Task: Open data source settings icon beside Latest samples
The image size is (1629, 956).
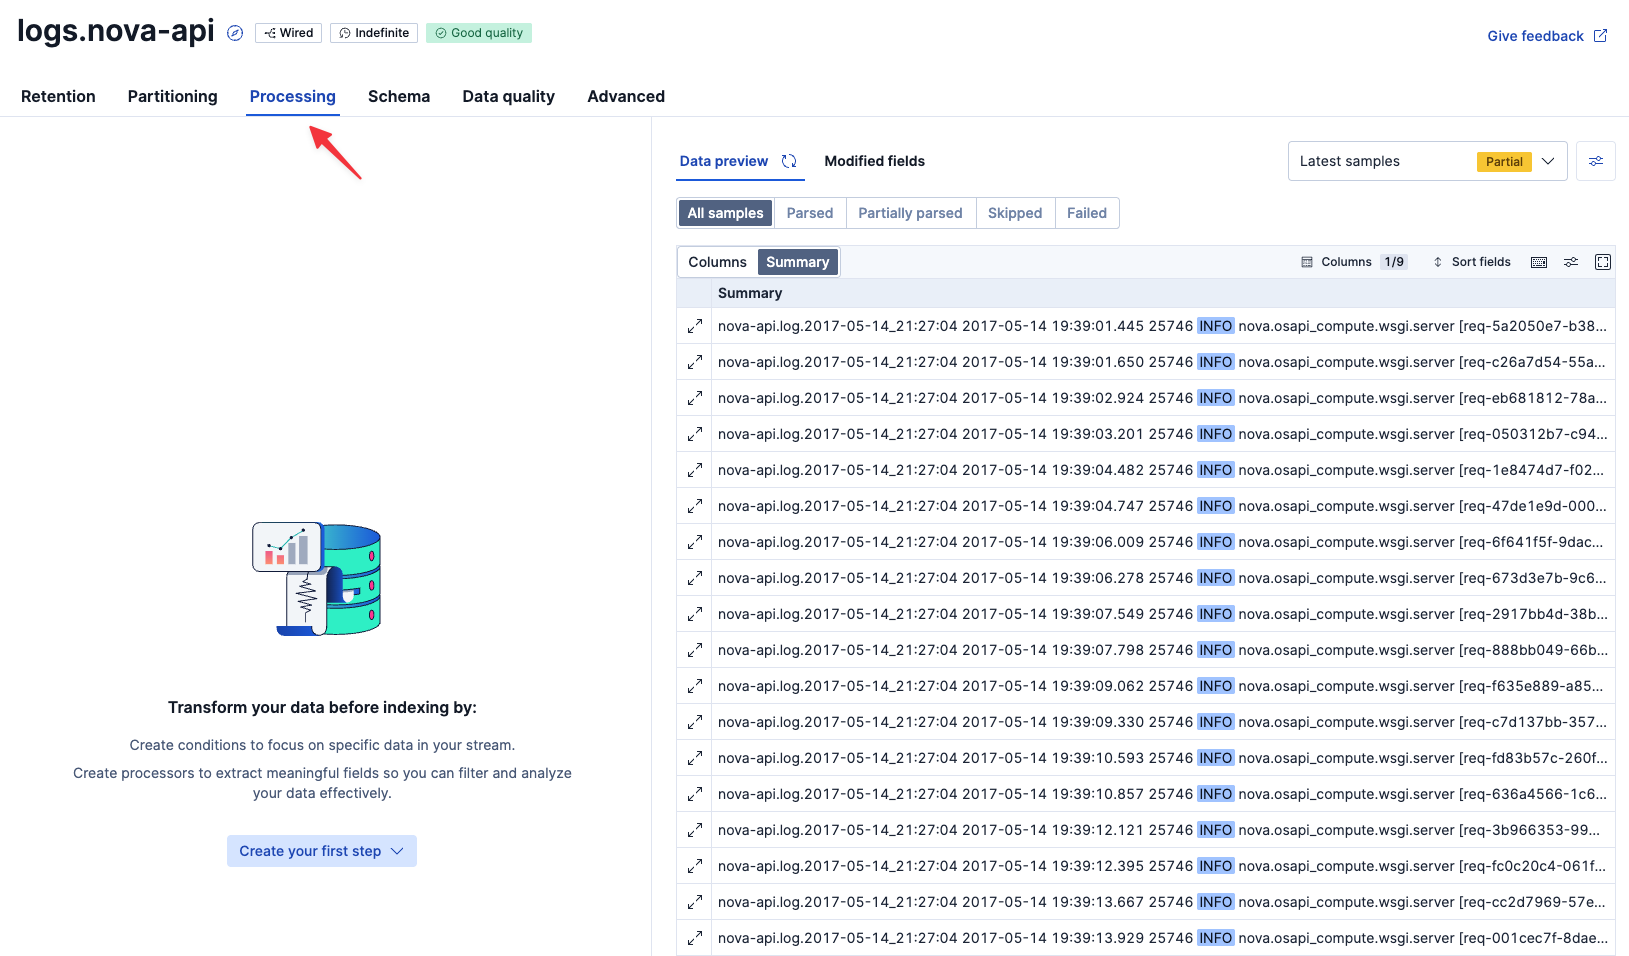Action: click(1596, 161)
